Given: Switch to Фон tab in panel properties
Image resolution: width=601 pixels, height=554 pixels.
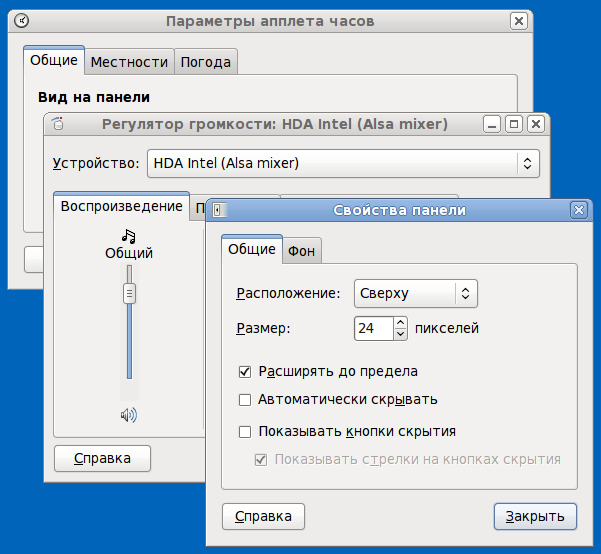Looking at the screenshot, I should point(301,251).
